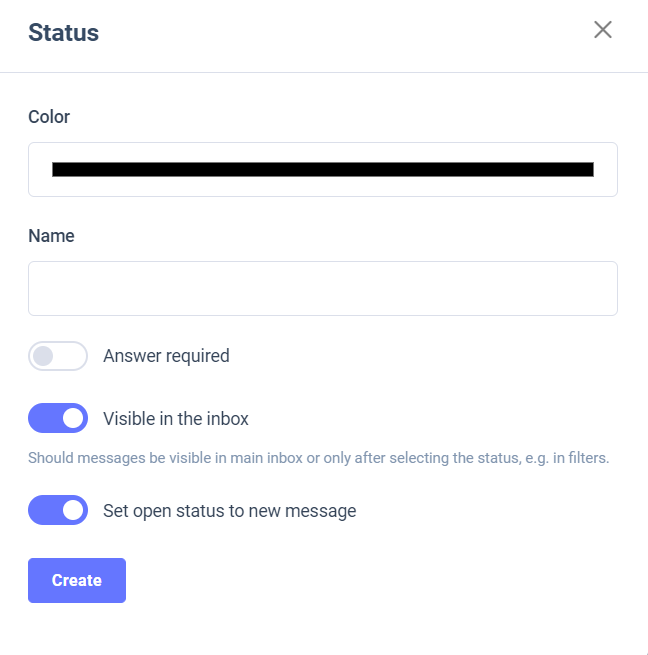
Task: Click the "Answer required" label text
Action: pos(166,356)
